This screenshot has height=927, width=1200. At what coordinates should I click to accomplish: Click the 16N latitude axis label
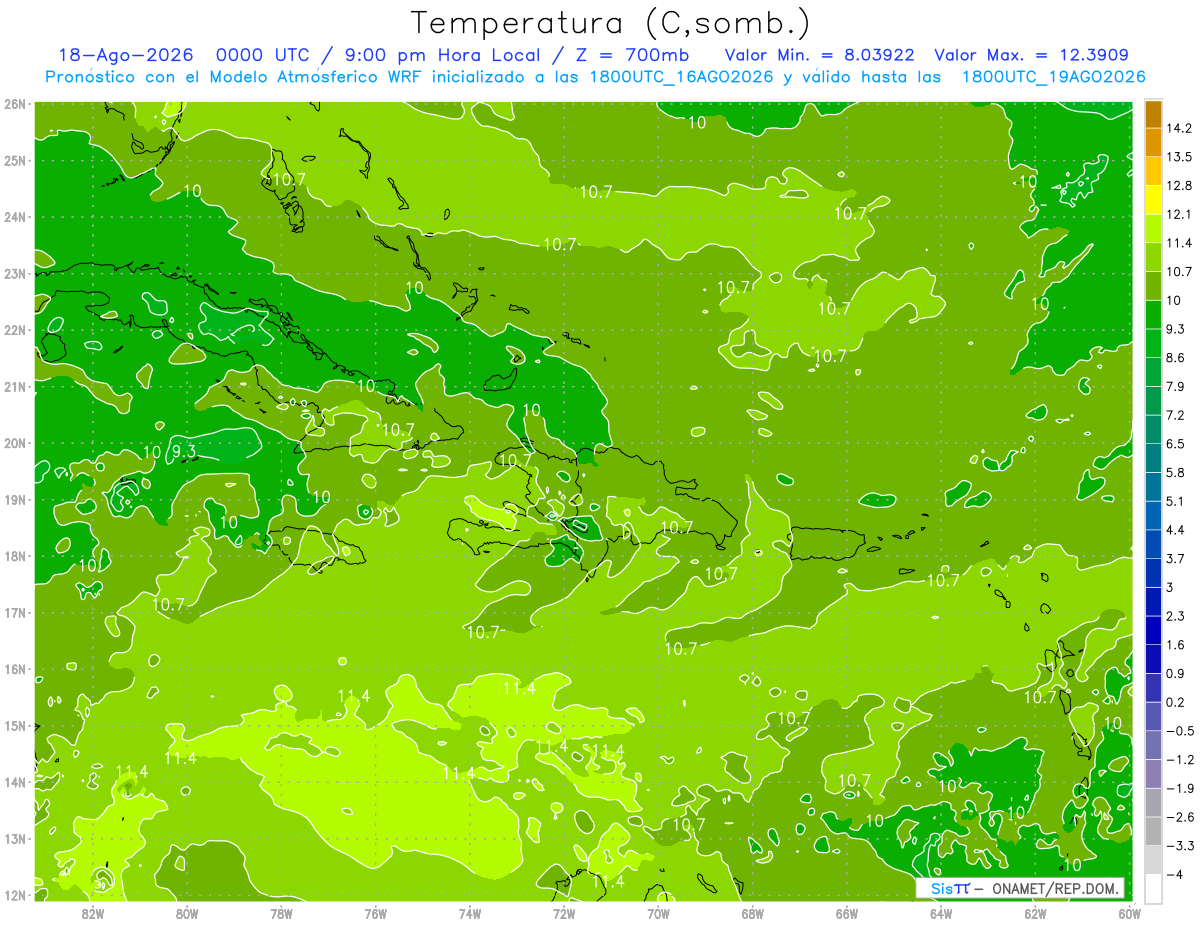pyautogui.click(x=16, y=669)
